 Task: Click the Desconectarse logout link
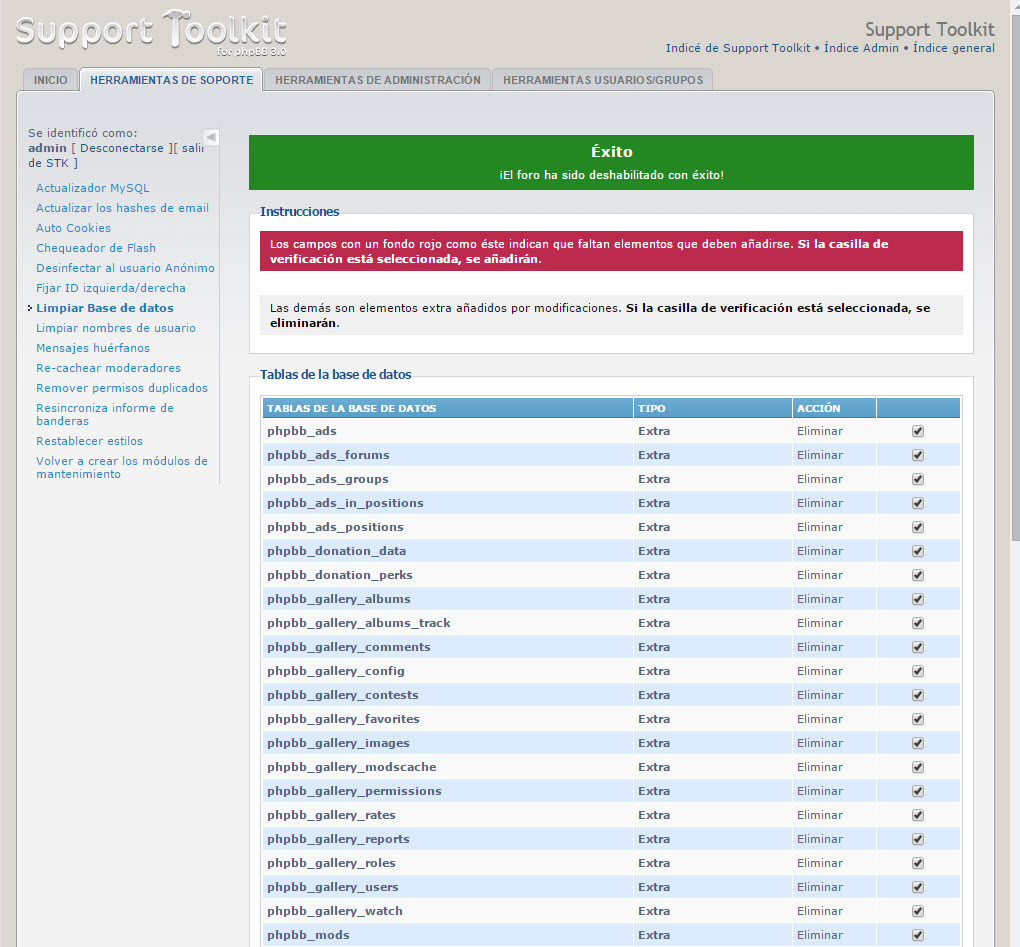tap(121, 148)
